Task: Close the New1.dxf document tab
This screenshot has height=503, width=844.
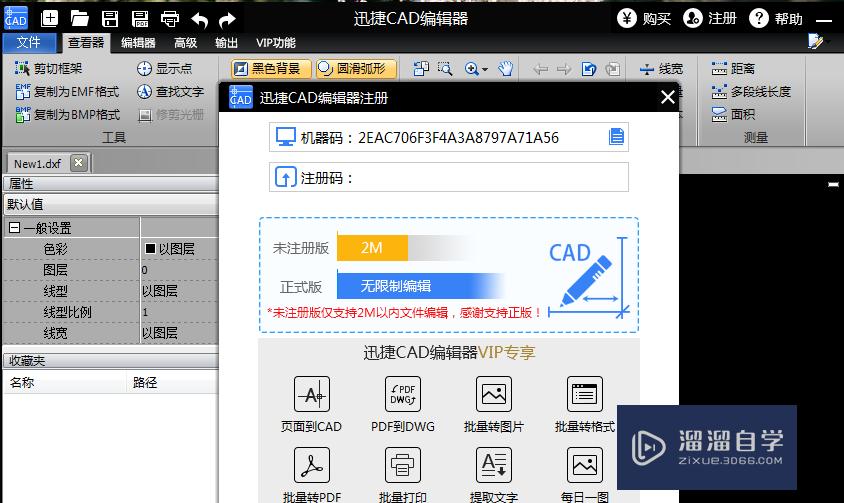Action: pyautogui.click(x=79, y=163)
